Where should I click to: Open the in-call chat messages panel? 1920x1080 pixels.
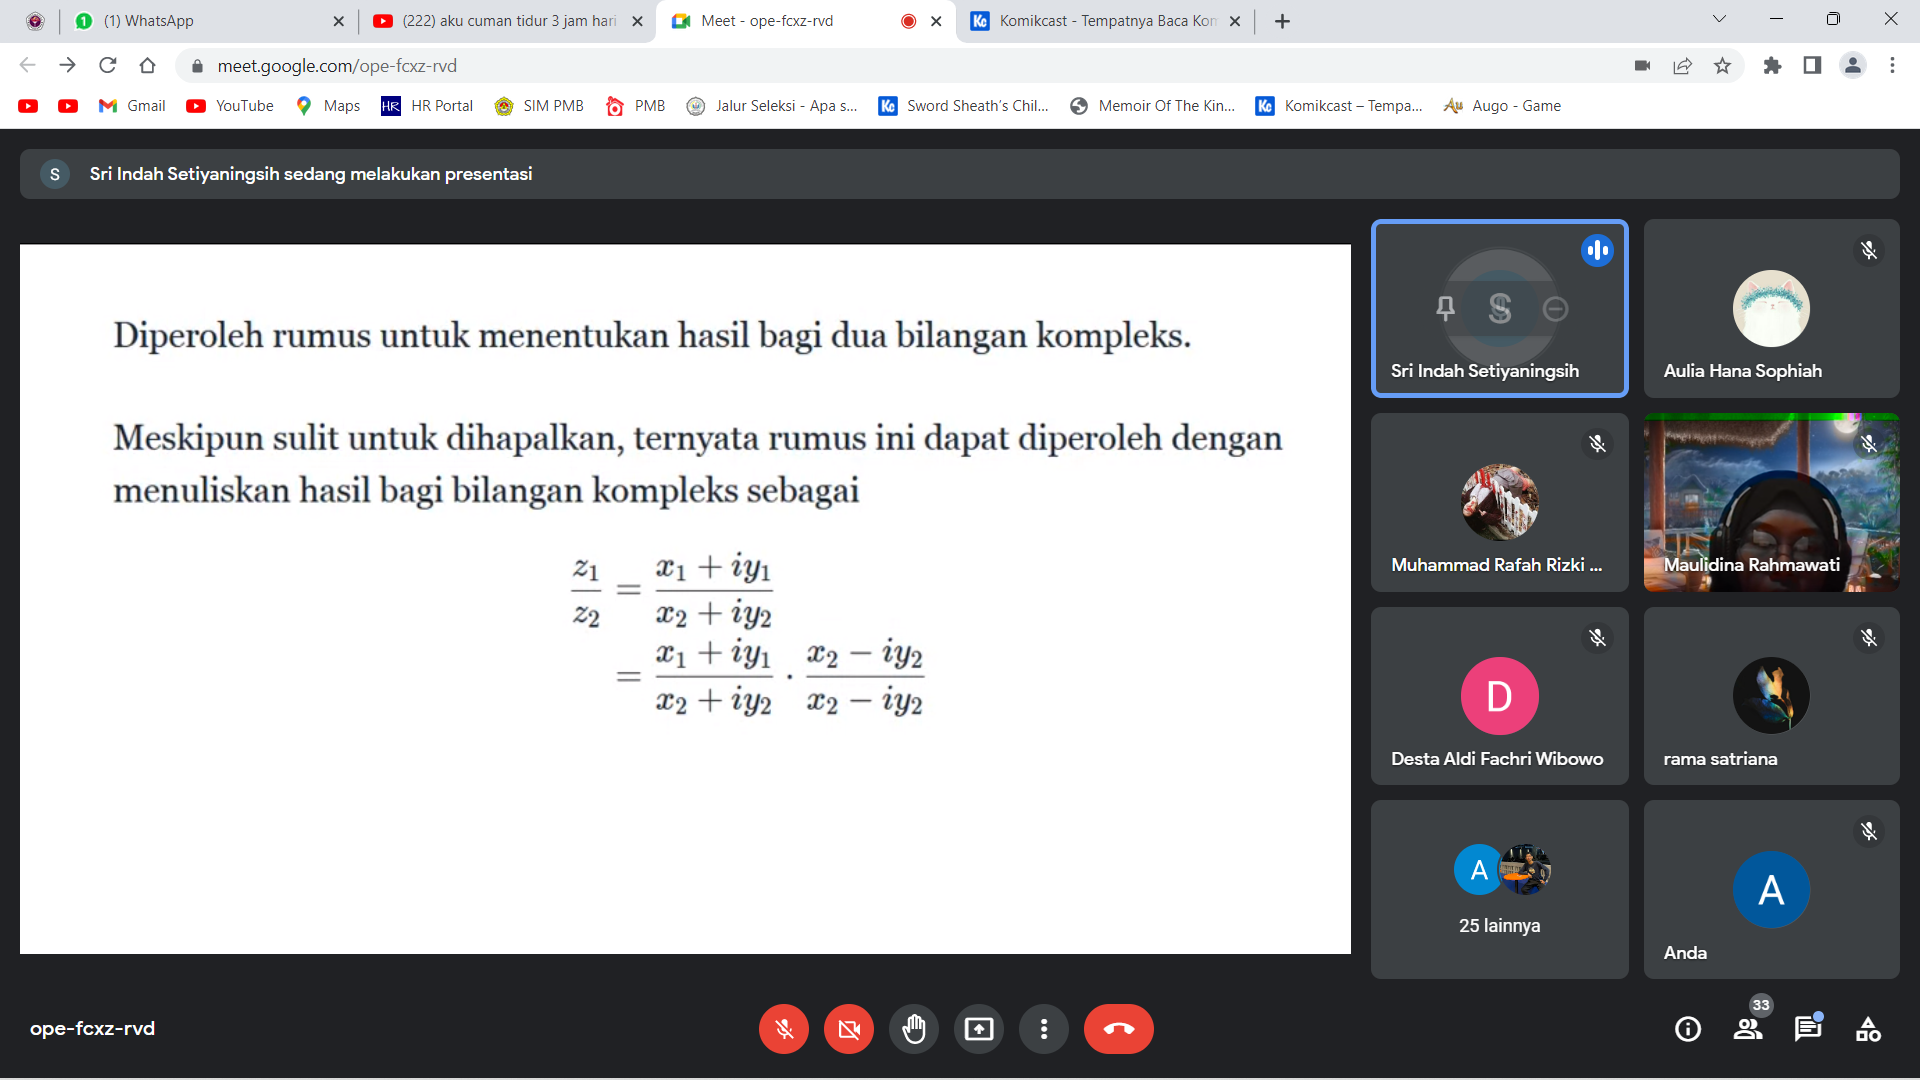1807,1029
